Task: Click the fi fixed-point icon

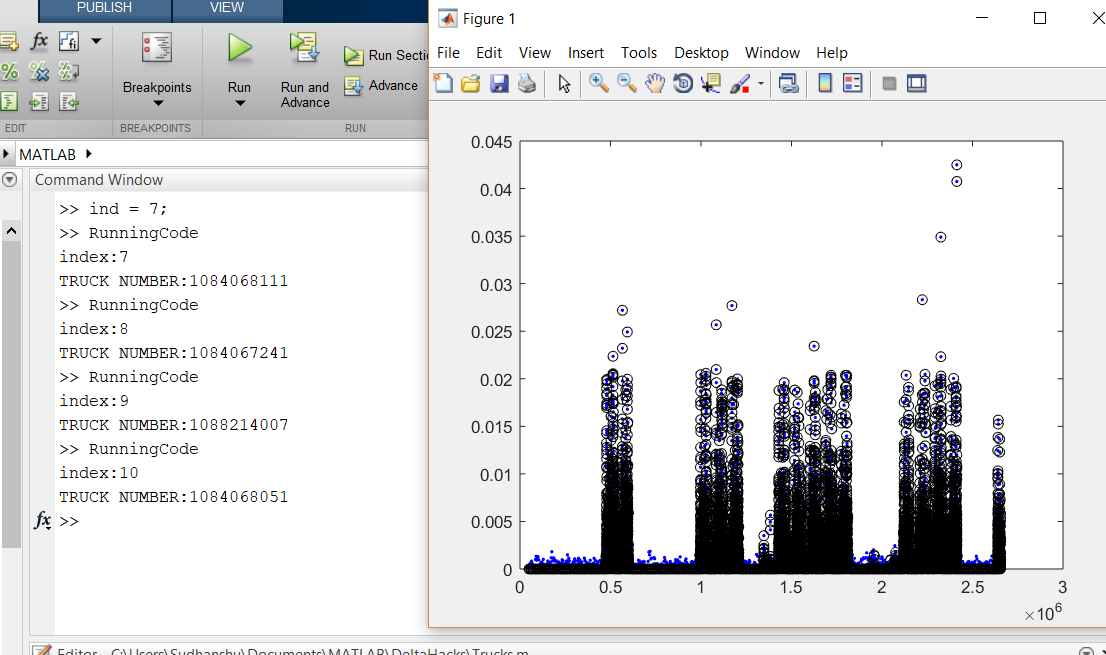Action: pos(69,42)
